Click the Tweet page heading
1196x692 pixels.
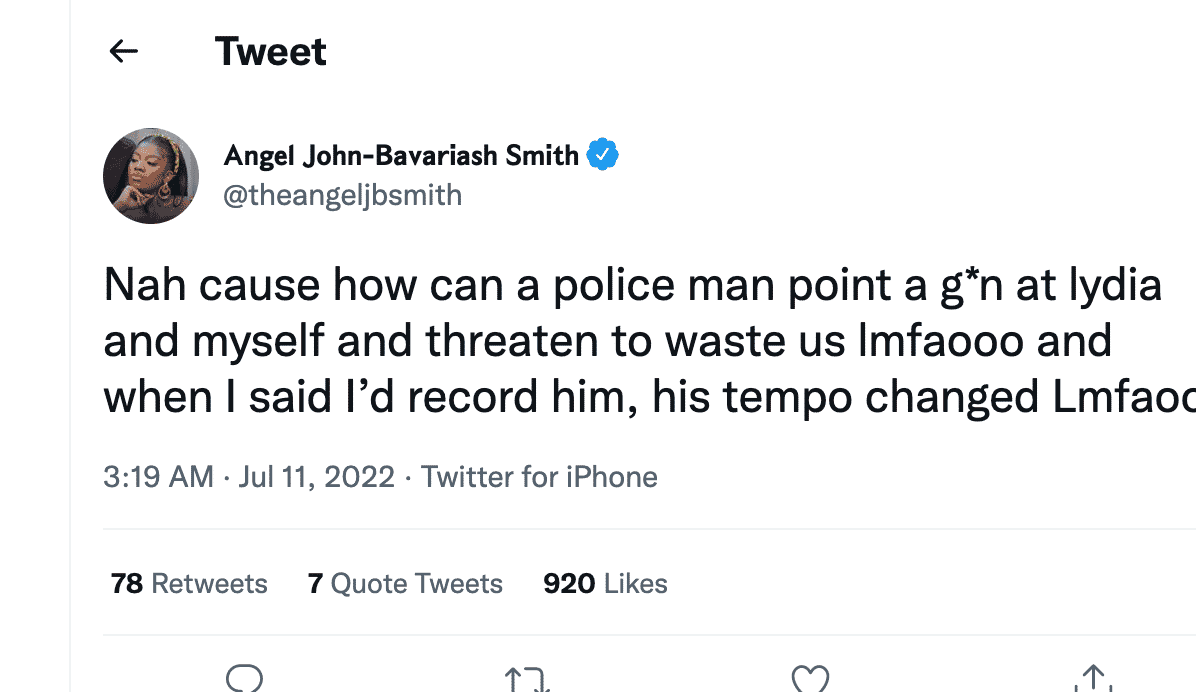click(x=271, y=52)
